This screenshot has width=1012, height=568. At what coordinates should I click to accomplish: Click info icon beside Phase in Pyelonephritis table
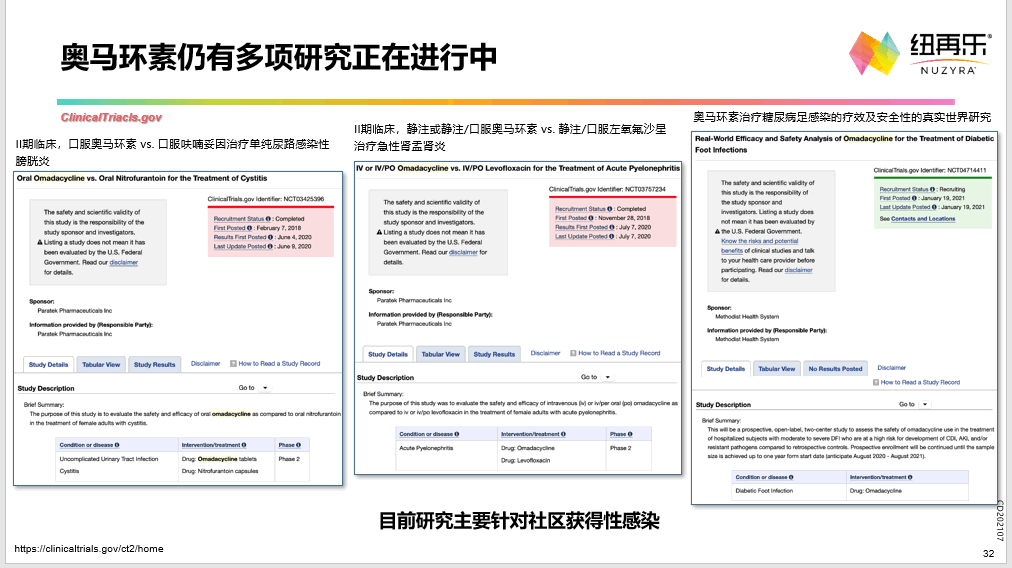point(630,434)
